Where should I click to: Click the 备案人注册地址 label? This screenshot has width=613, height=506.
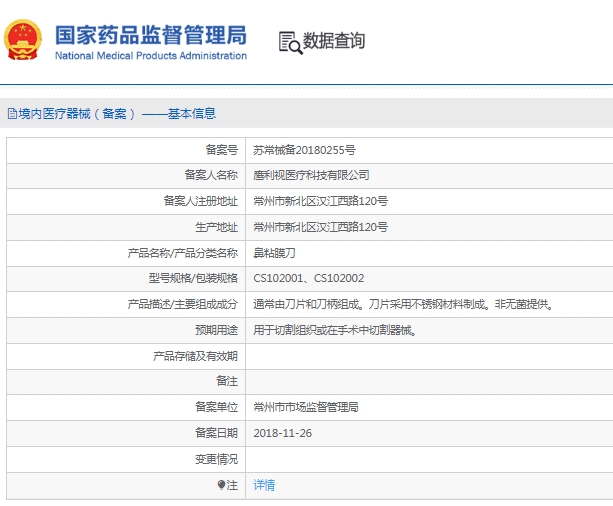tap(201, 201)
